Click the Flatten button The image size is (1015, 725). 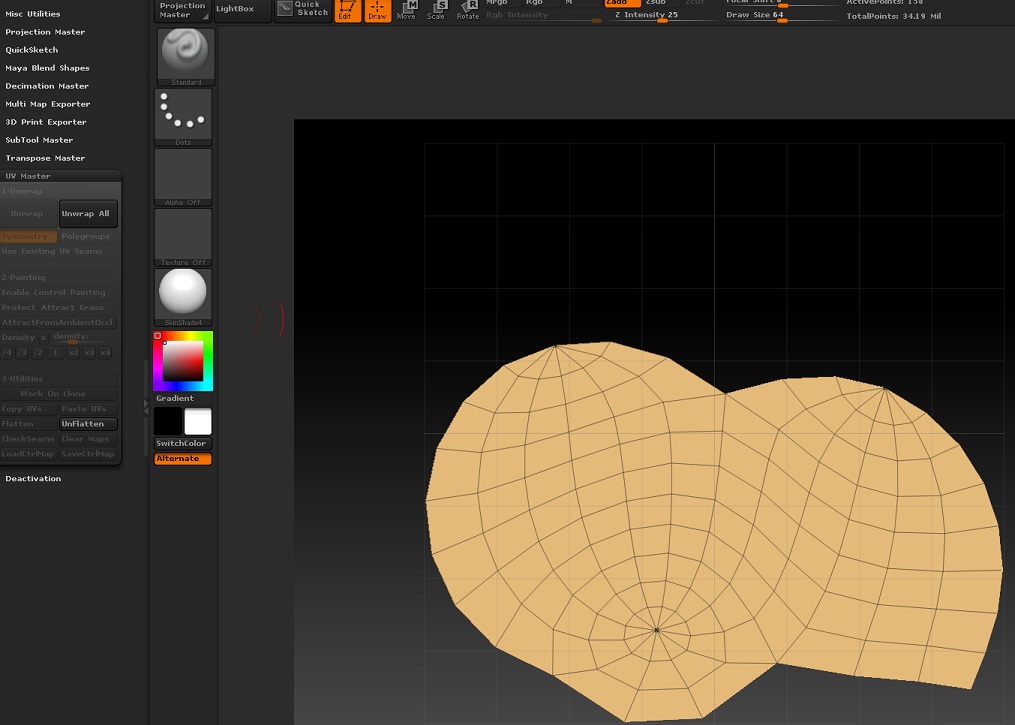pos(28,424)
